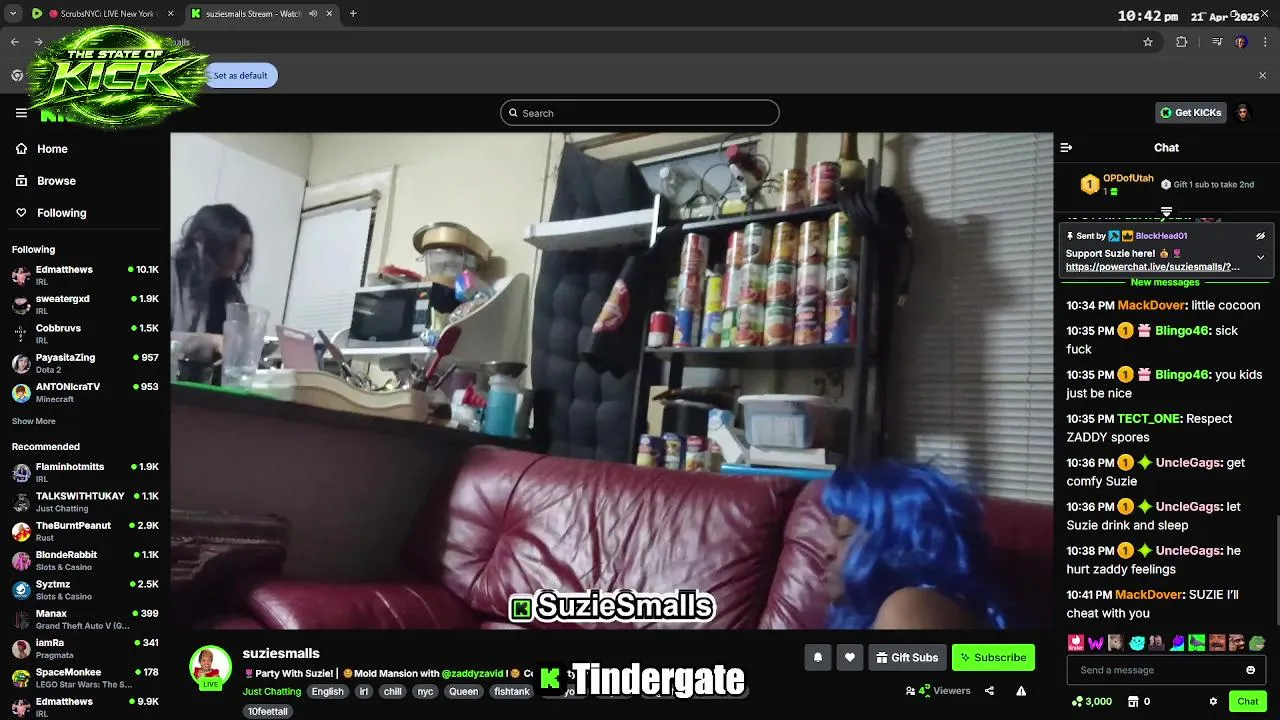Collapse the chat panel

click(1066, 147)
